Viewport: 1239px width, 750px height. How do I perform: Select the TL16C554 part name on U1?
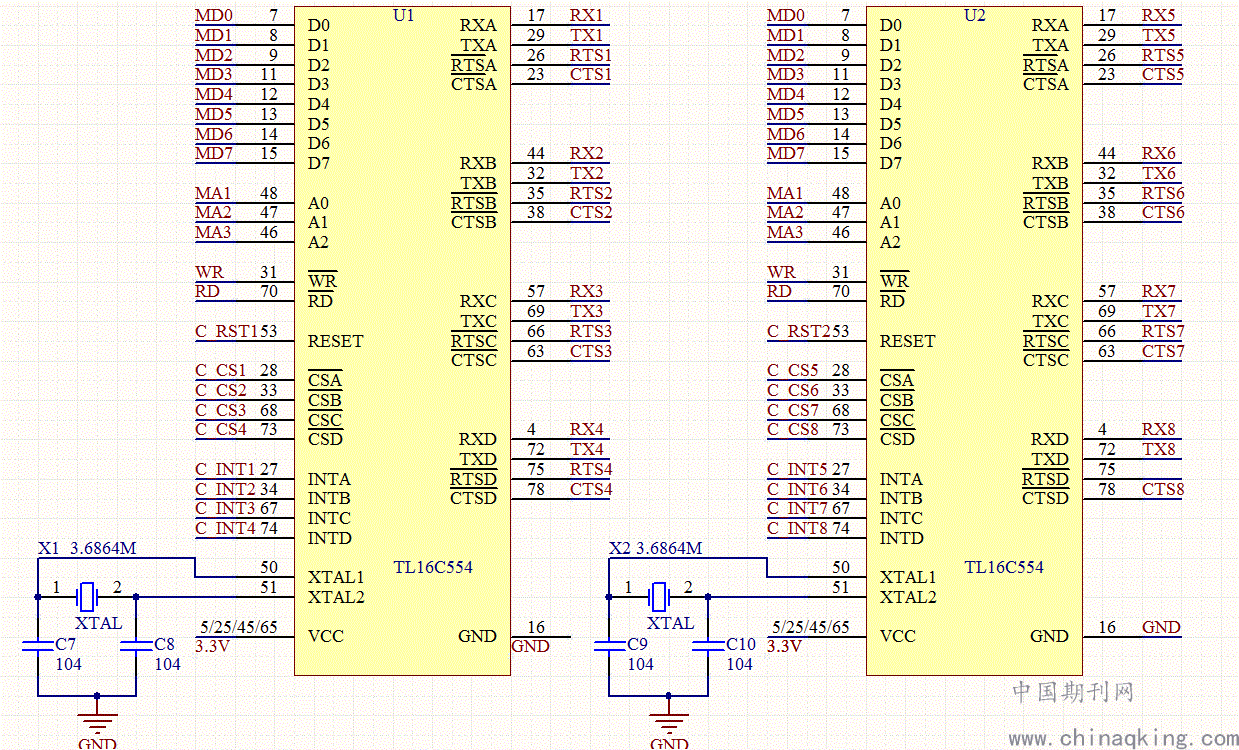click(433, 567)
